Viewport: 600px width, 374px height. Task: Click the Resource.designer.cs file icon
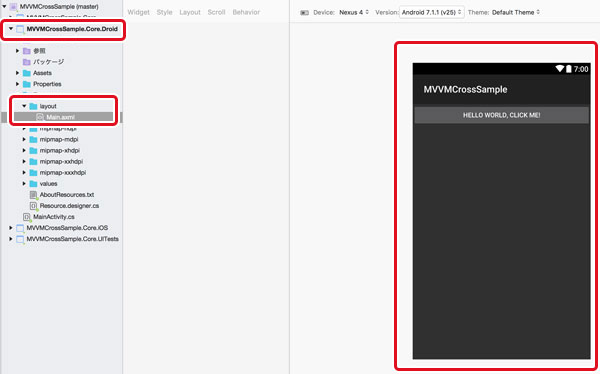pyautogui.click(x=34, y=206)
